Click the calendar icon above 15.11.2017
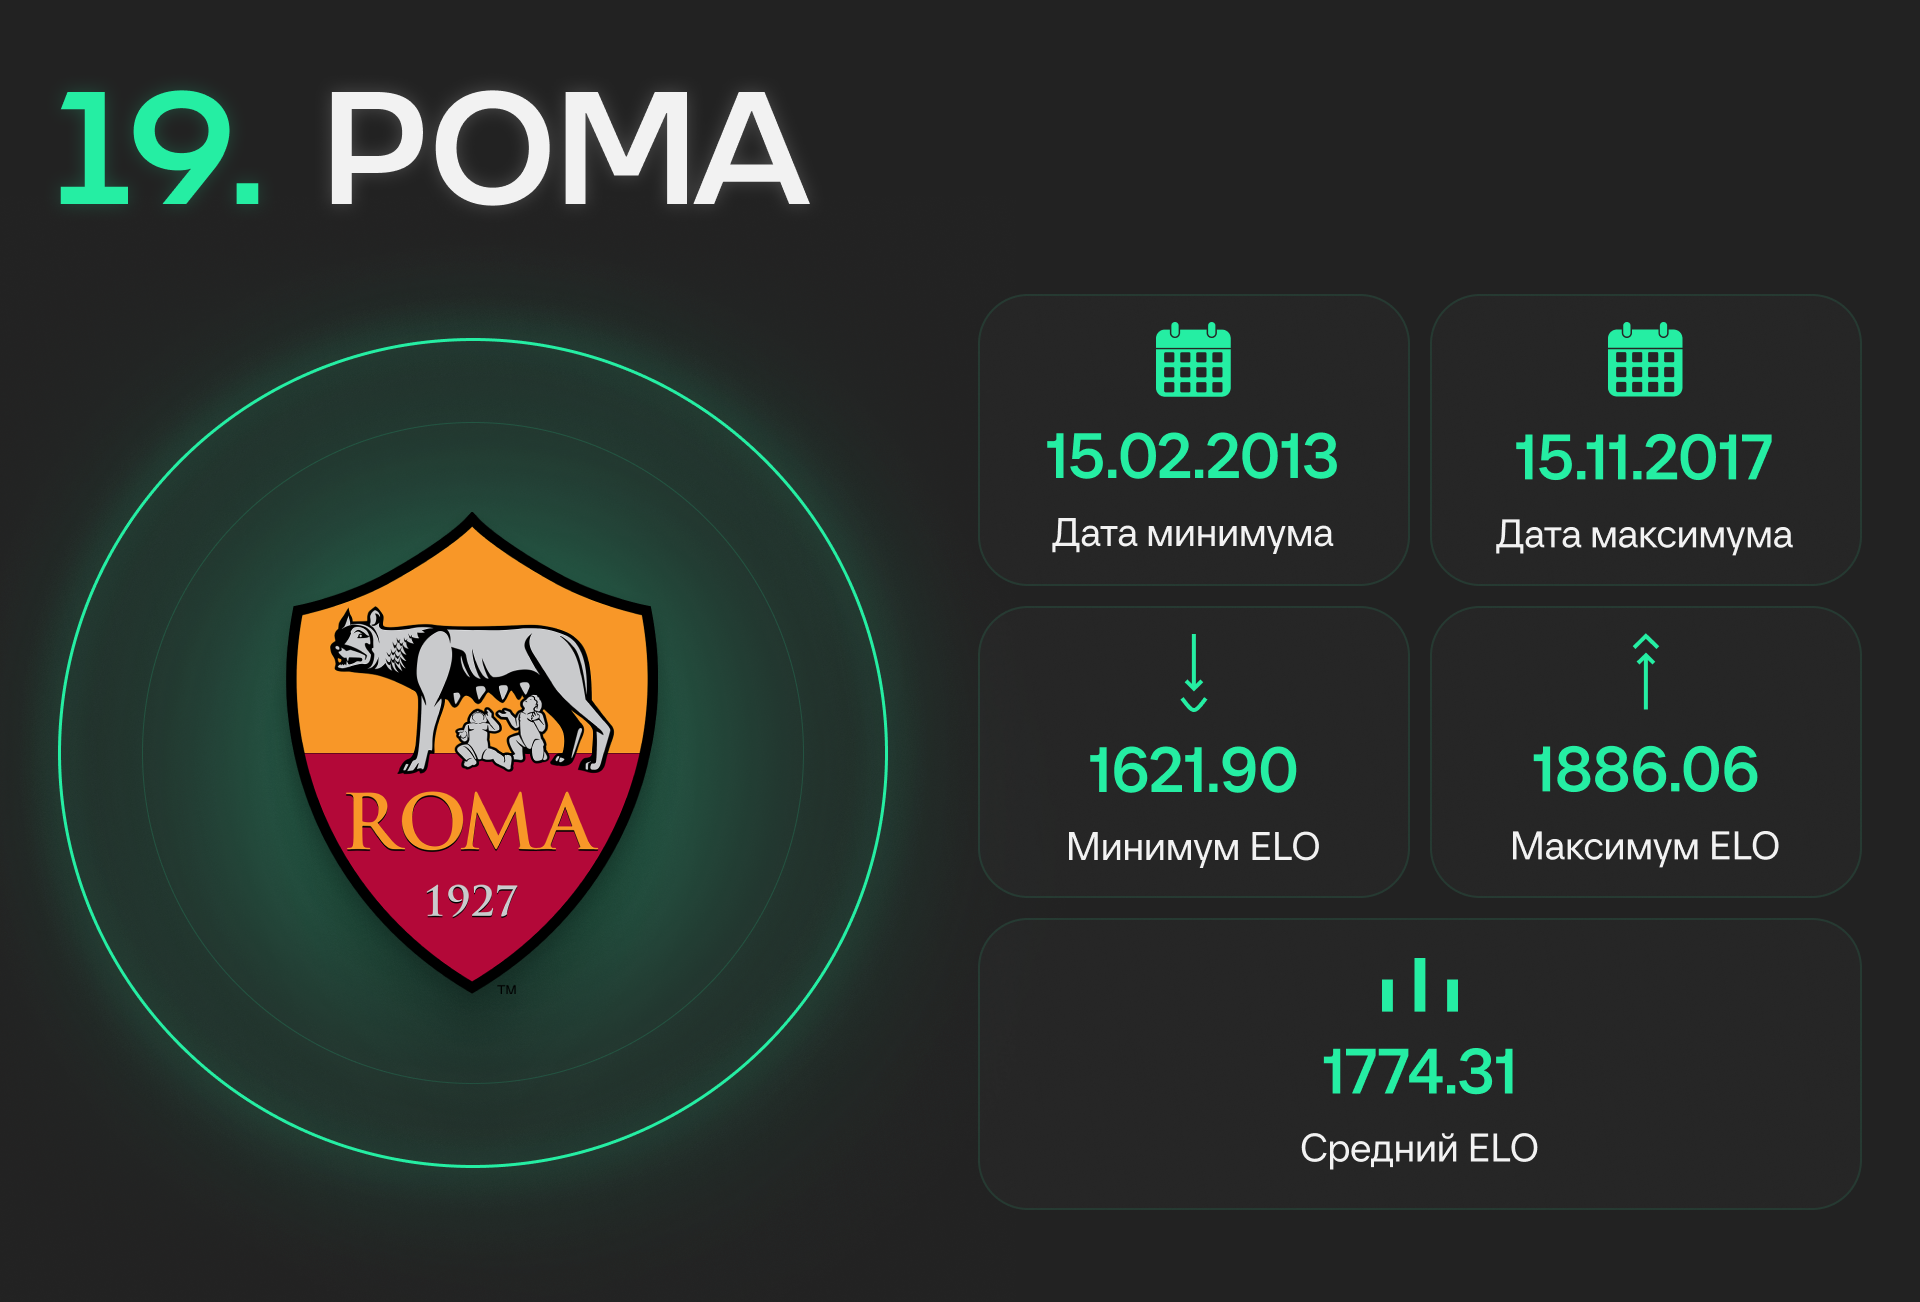Viewport: 1920px width, 1302px height. click(1645, 360)
